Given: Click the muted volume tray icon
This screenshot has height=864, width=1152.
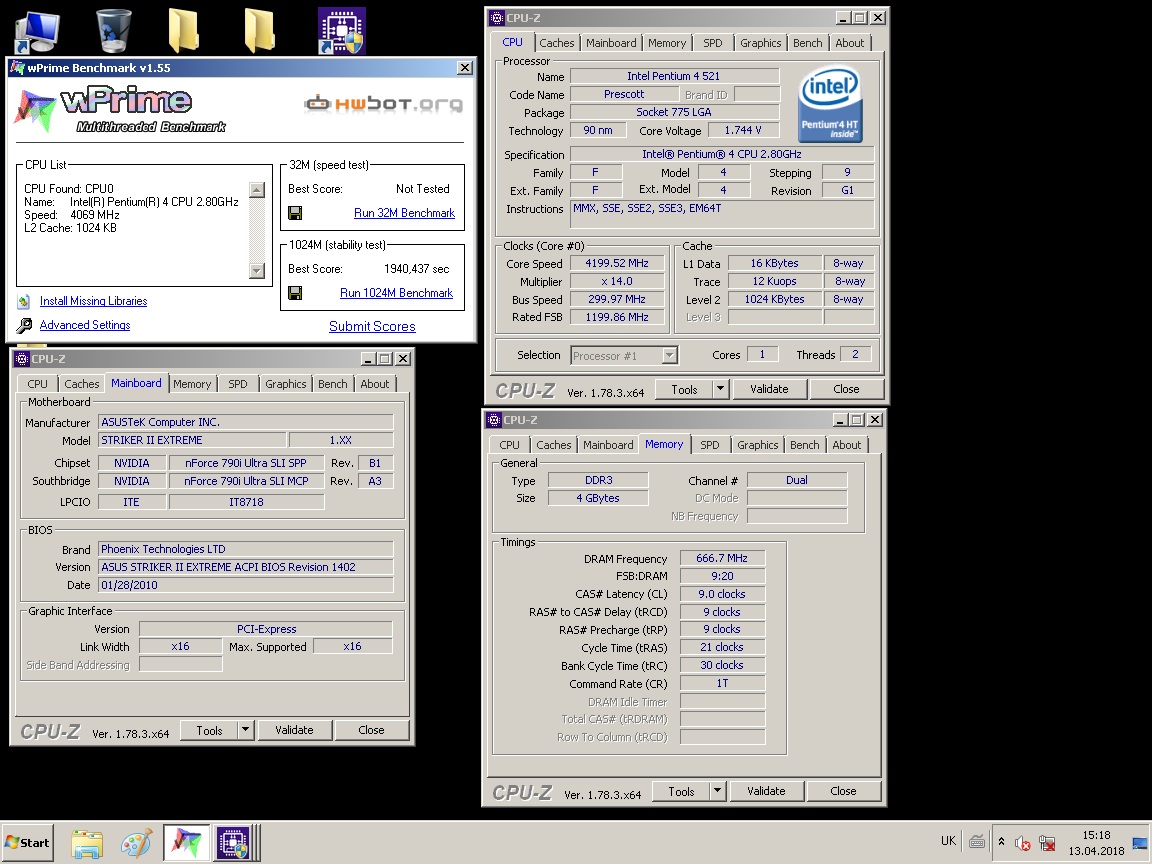Looking at the screenshot, I should click(1022, 843).
